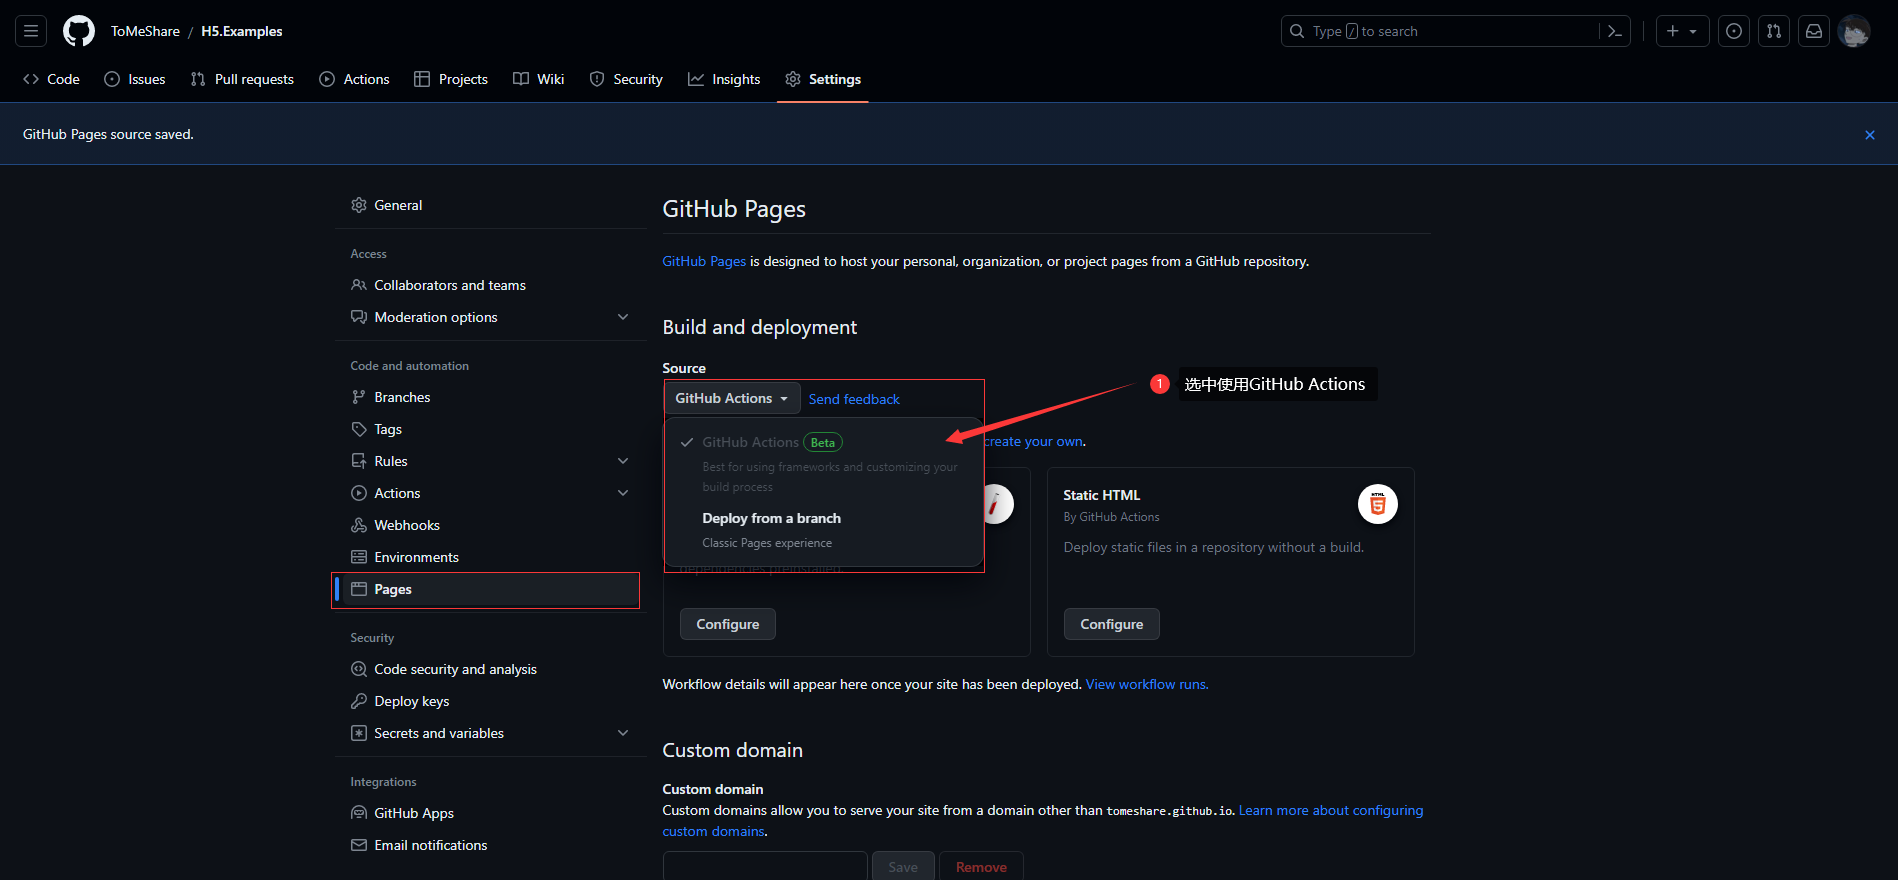Open the user avatar menu

point(1854,31)
